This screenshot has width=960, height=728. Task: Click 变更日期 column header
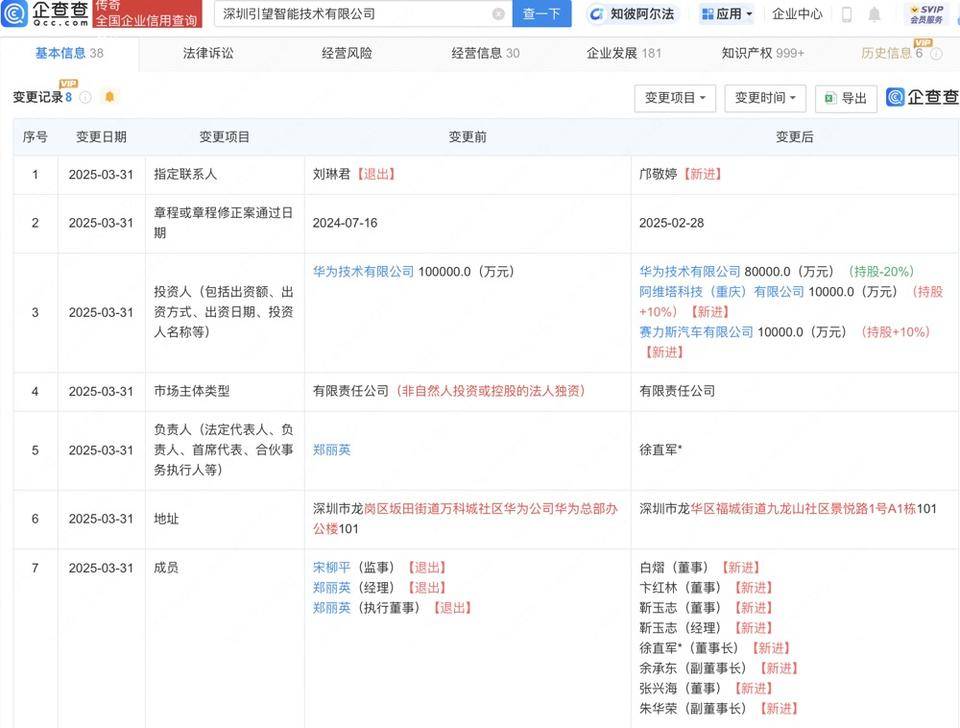click(101, 137)
